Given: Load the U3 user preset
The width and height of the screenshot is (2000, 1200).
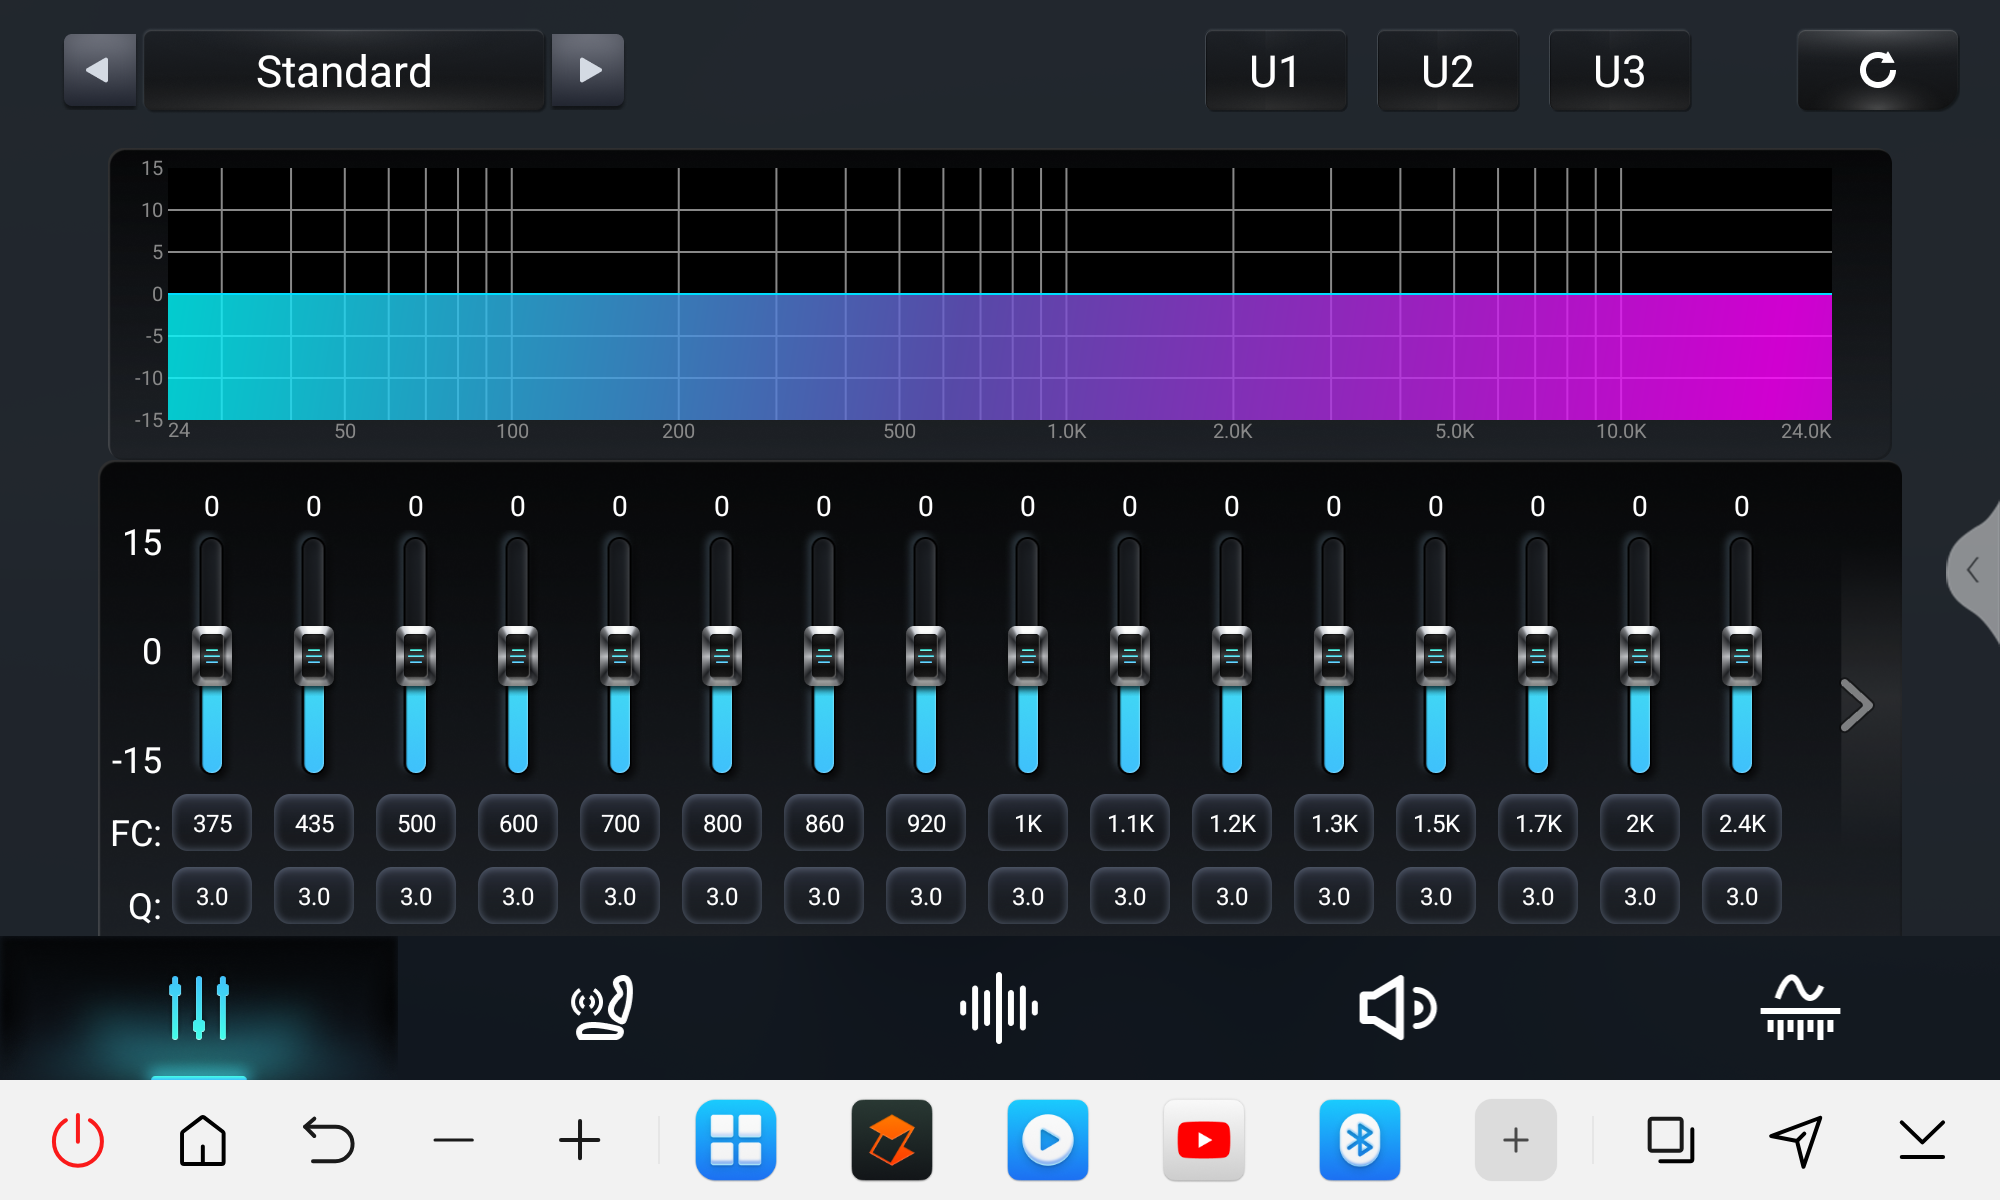Looking at the screenshot, I should click(x=1619, y=71).
